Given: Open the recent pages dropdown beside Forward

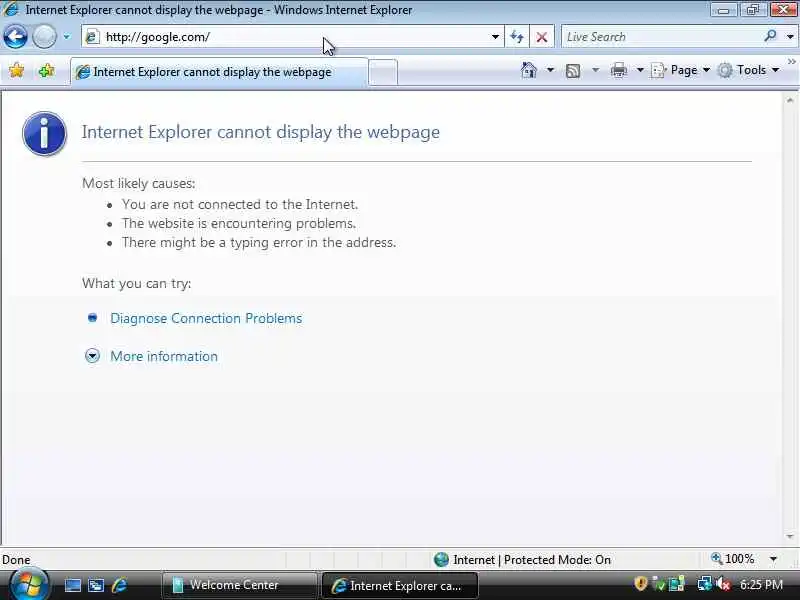Looking at the screenshot, I should click(x=66, y=37).
